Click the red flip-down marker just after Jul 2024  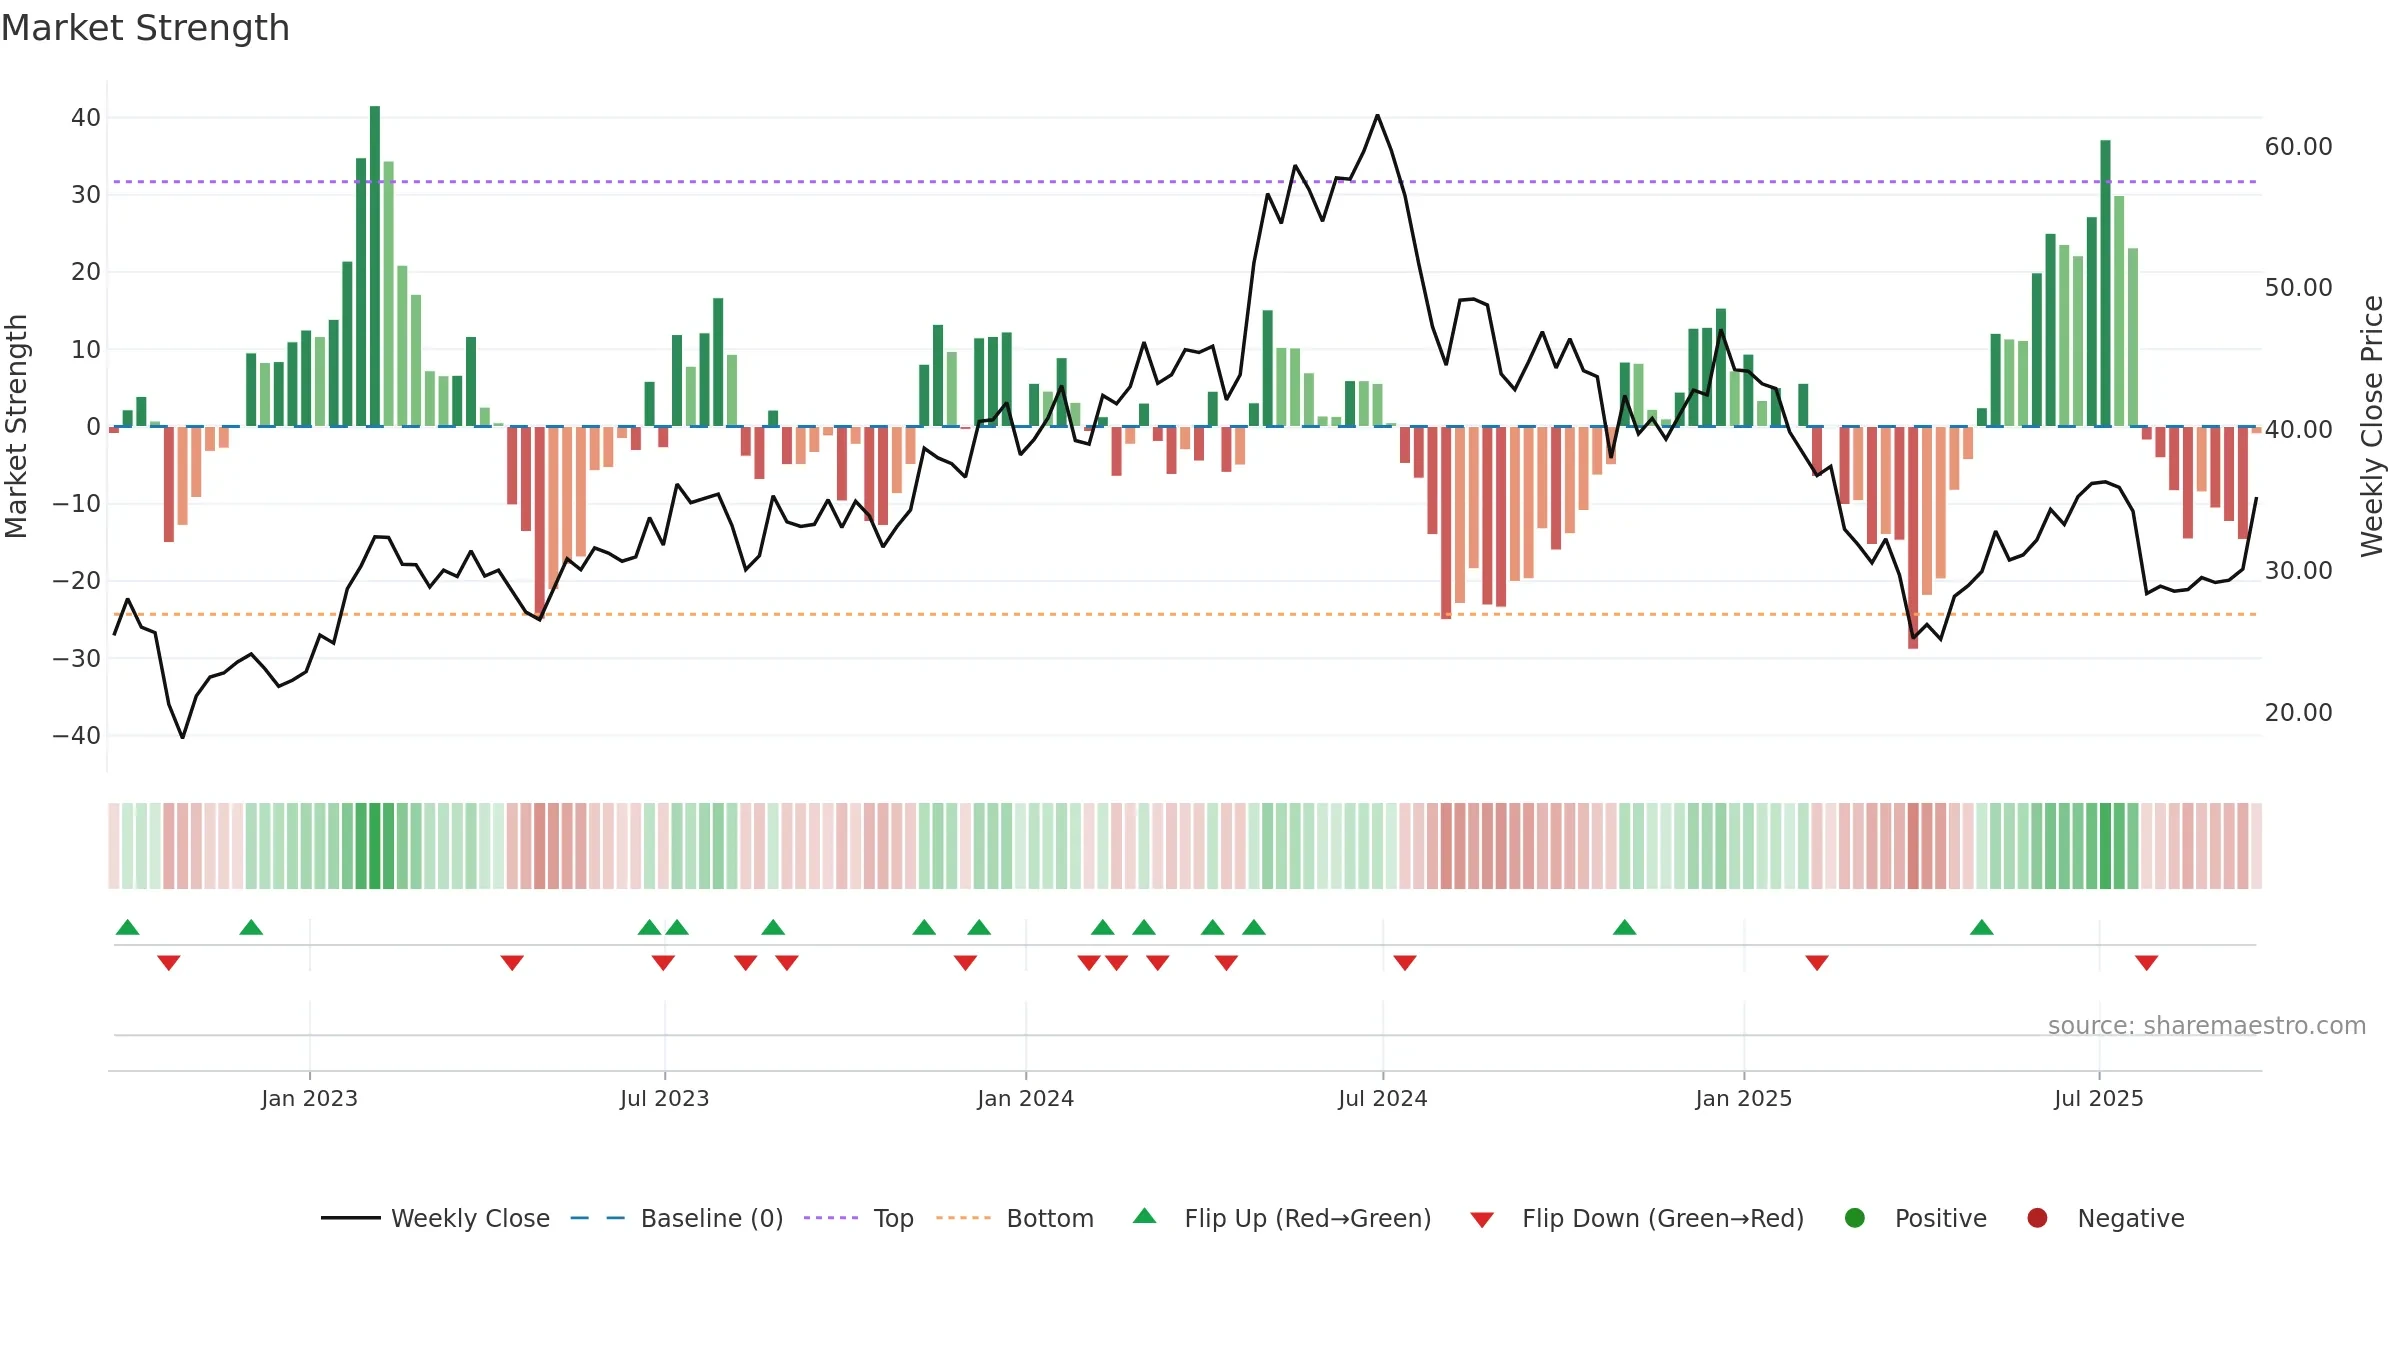click(x=1404, y=963)
